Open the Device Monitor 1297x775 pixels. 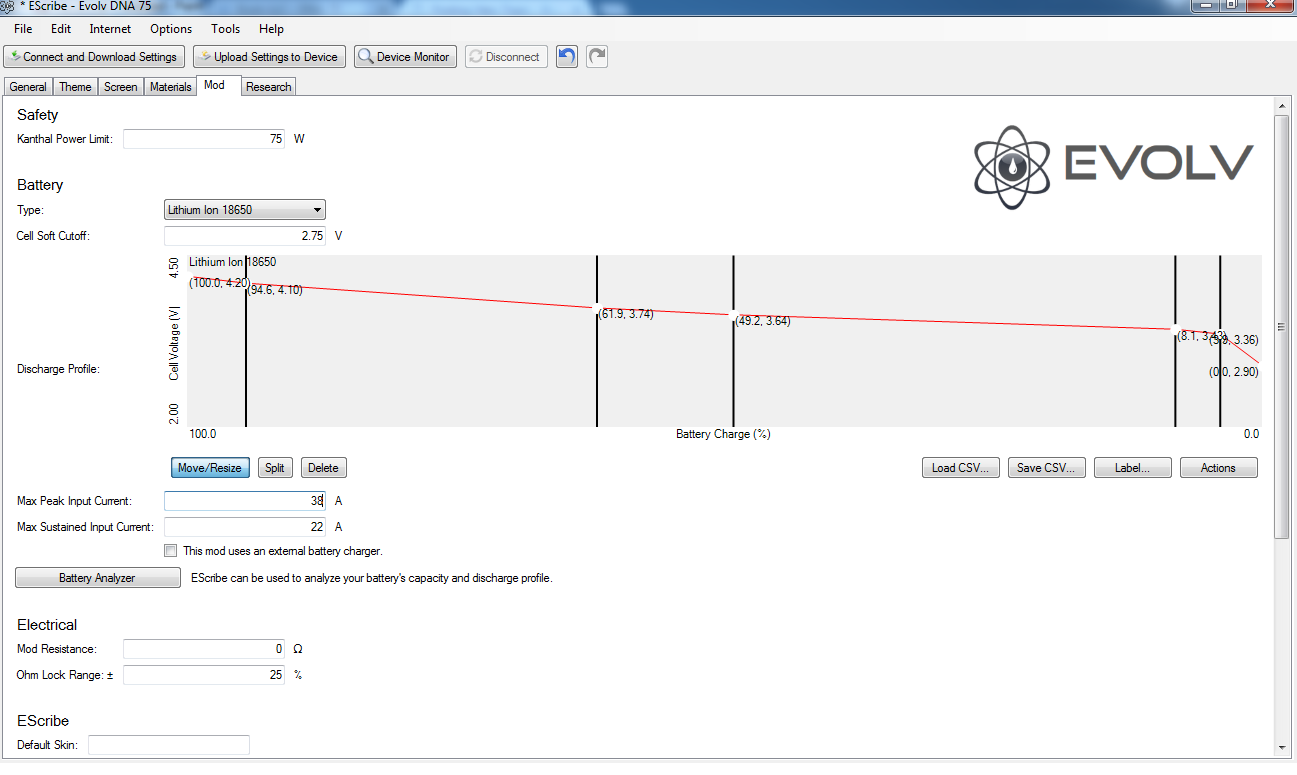coord(405,57)
